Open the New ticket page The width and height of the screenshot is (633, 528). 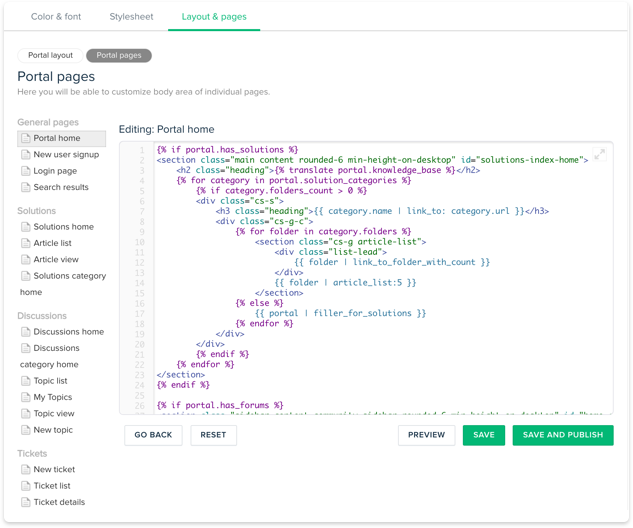(54, 469)
